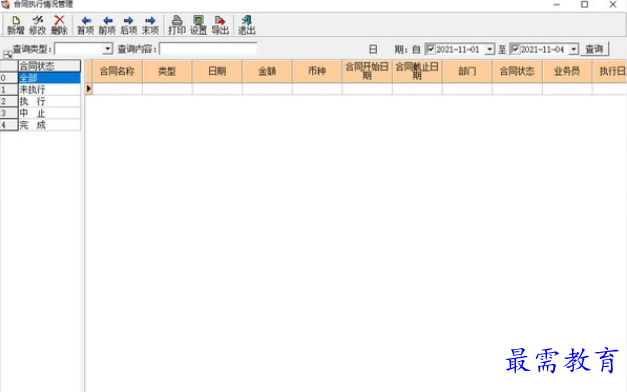Select 完成 status row
The image size is (627, 392).
pyautogui.click(x=49, y=125)
